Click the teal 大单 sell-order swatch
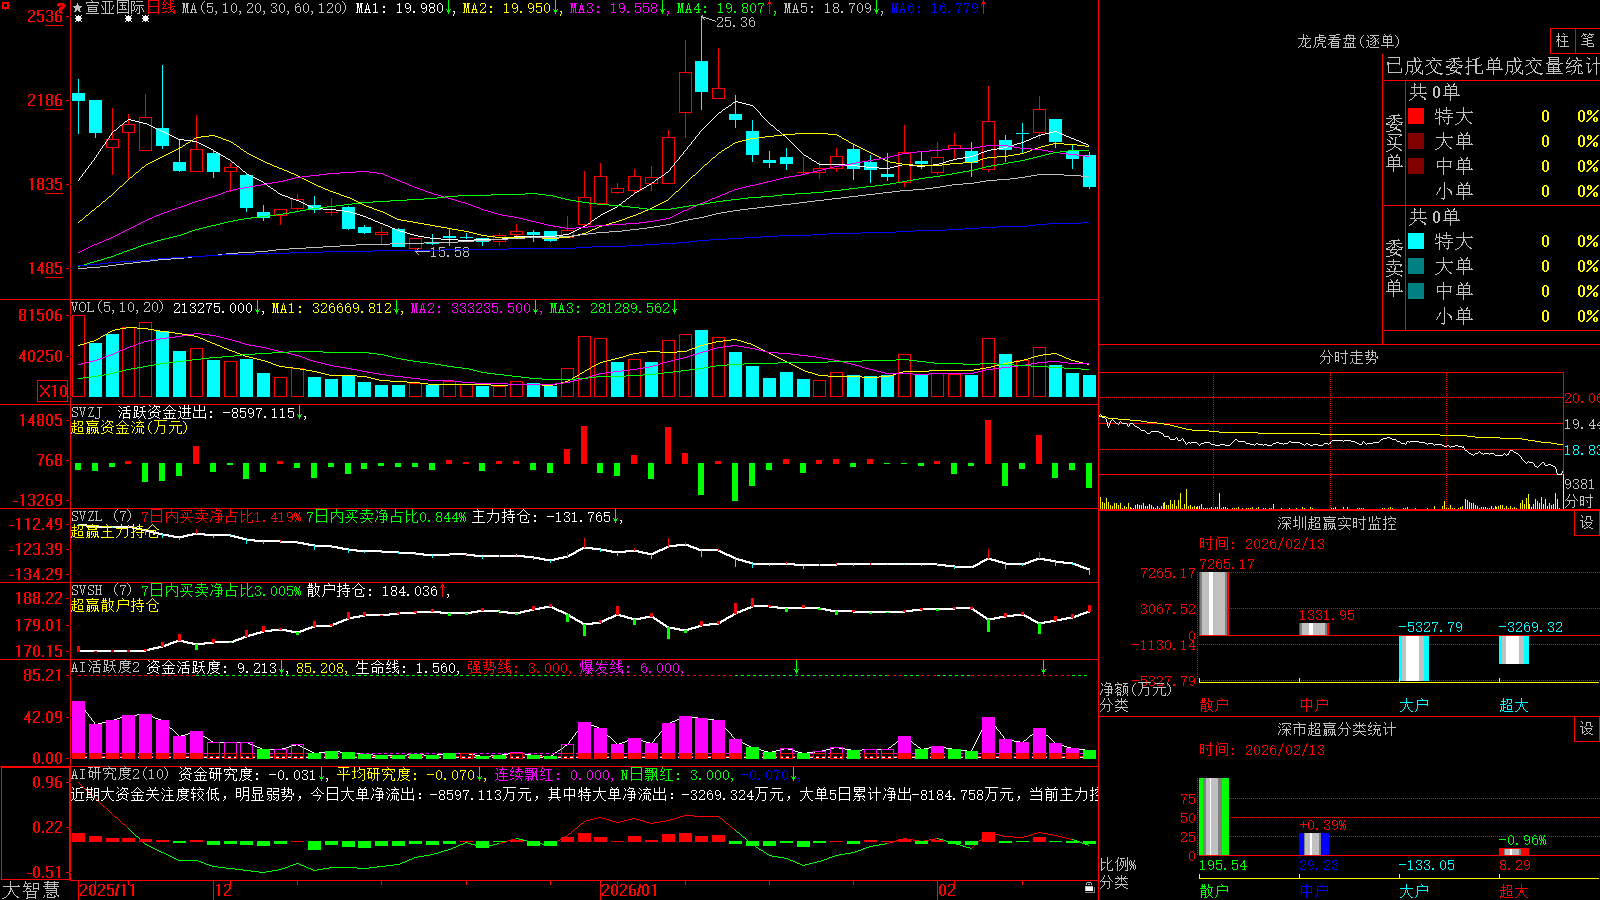Screen dimensions: 1600x900 point(1416,266)
